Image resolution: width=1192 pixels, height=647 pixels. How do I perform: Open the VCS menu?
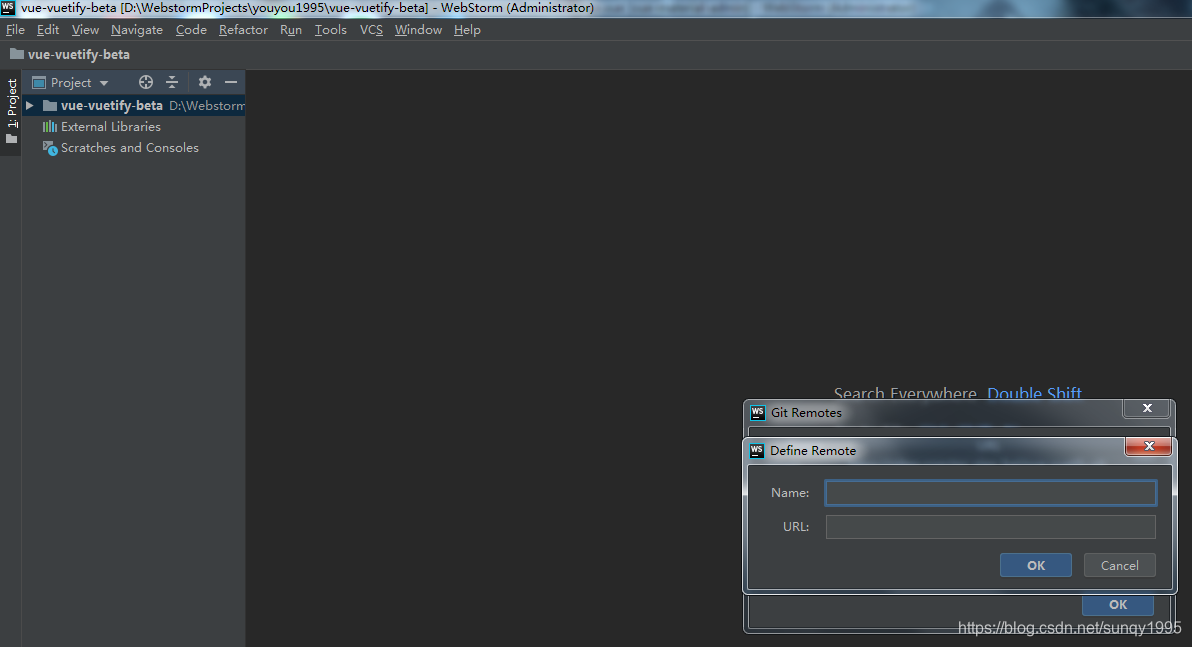371,30
